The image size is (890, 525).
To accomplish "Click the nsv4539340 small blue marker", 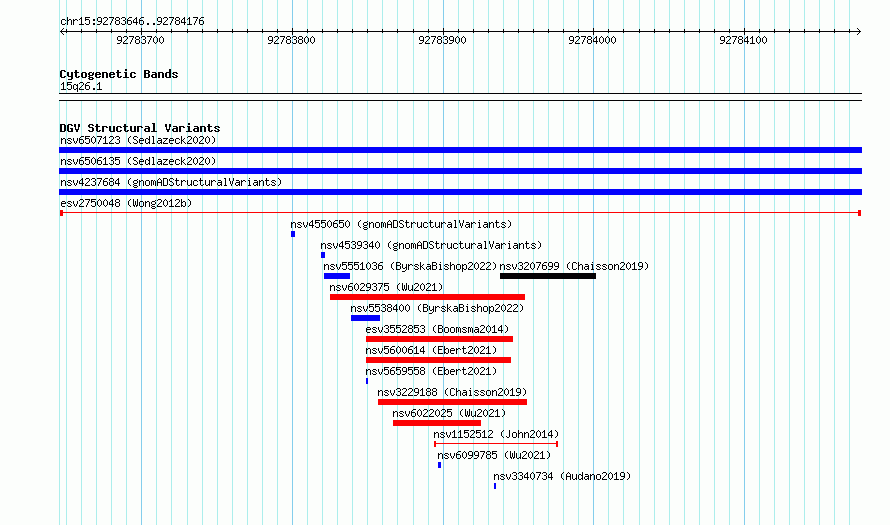I will [x=323, y=255].
